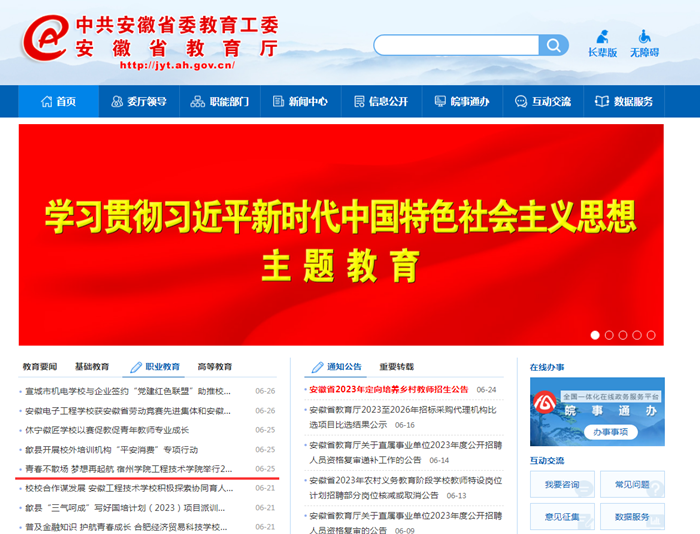Click into the search input field
The image size is (700, 534).
point(456,46)
